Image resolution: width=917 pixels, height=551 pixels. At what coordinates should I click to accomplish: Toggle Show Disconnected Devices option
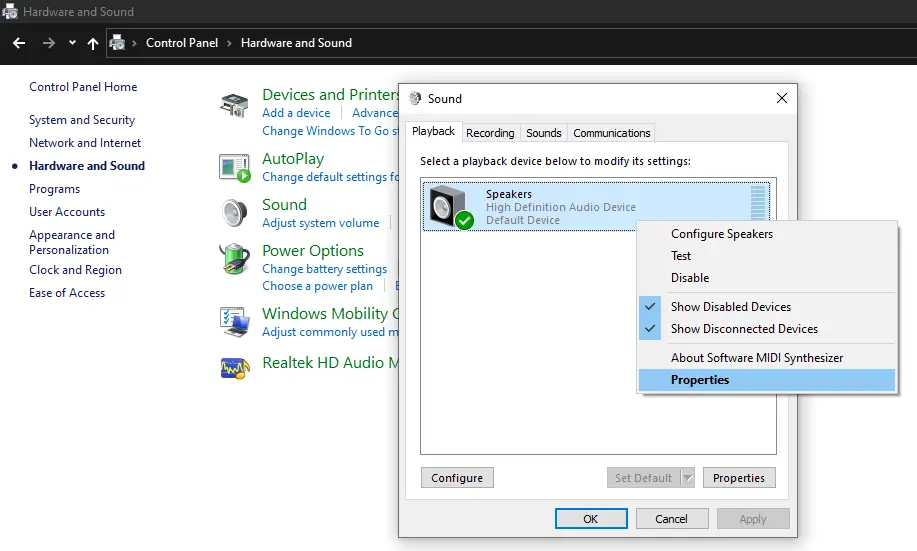click(x=767, y=329)
